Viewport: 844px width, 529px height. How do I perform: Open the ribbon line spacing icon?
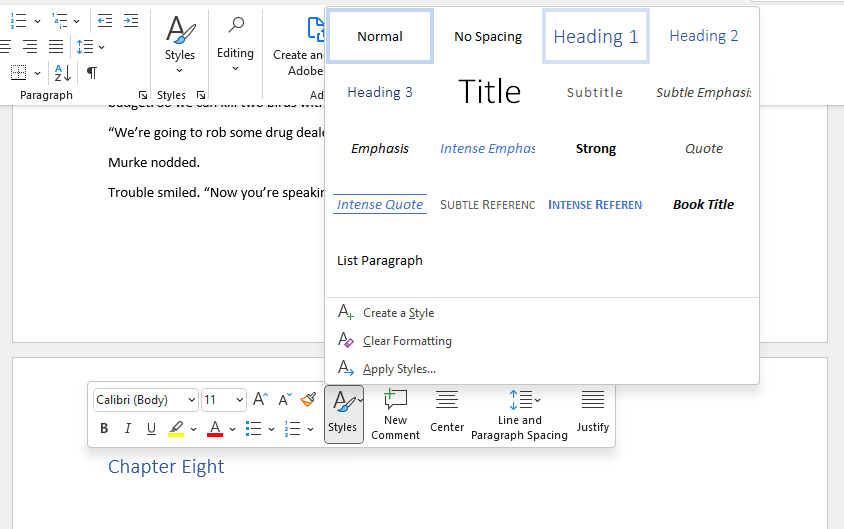click(x=85, y=47)
